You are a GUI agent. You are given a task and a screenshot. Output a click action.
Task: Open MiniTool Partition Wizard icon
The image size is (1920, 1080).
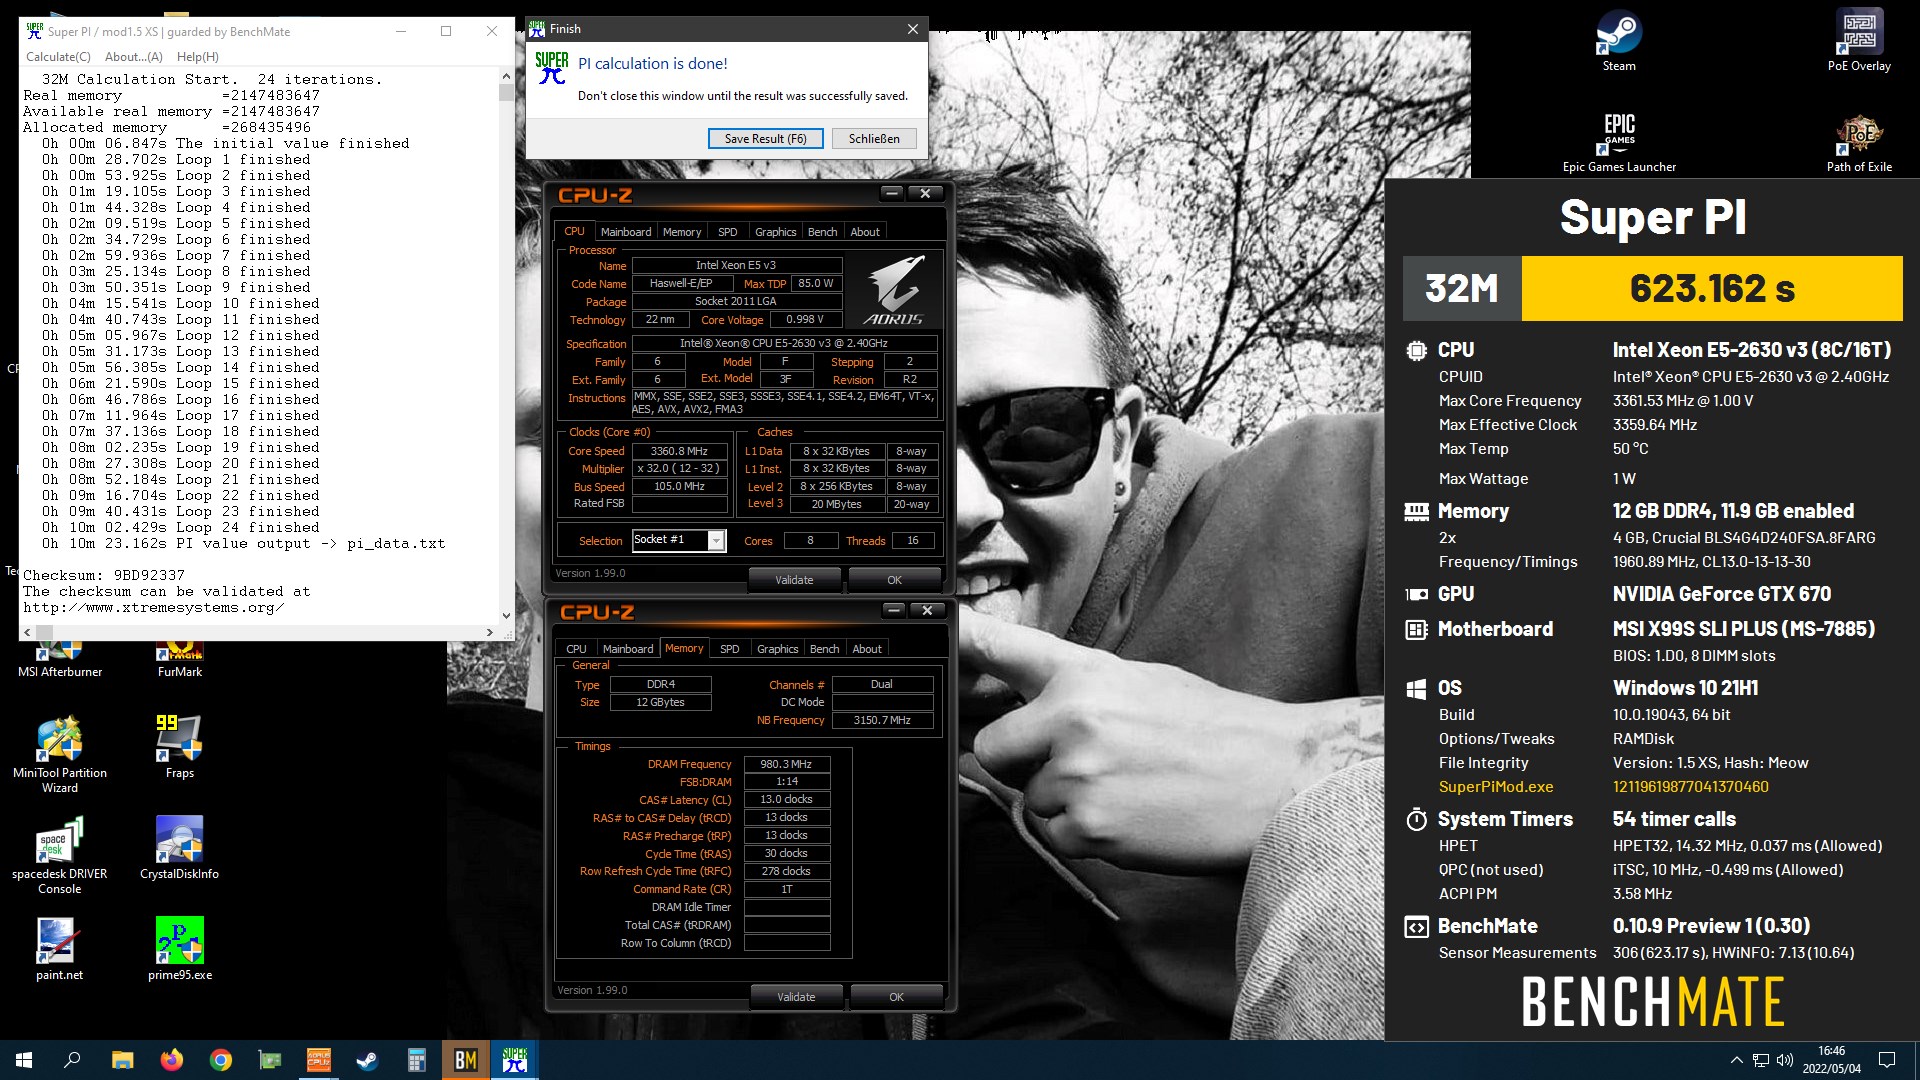60,755
